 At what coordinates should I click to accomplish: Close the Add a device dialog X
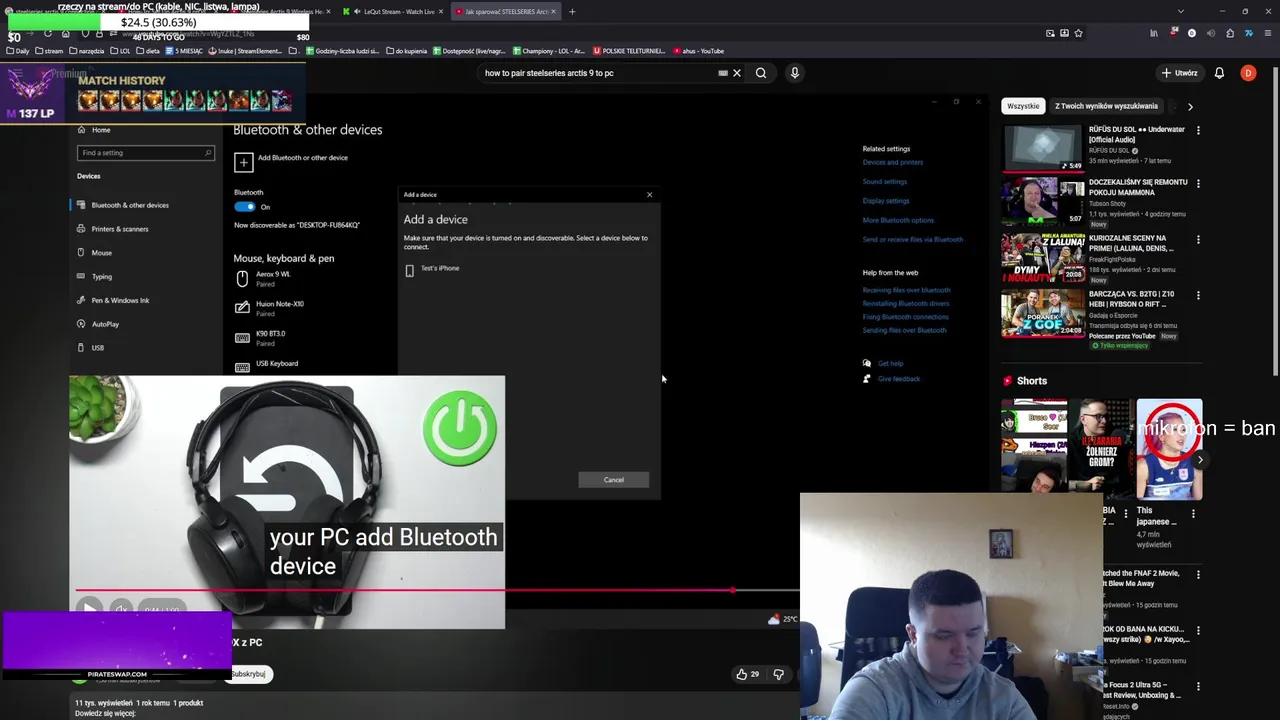click(x=649, y=195)
